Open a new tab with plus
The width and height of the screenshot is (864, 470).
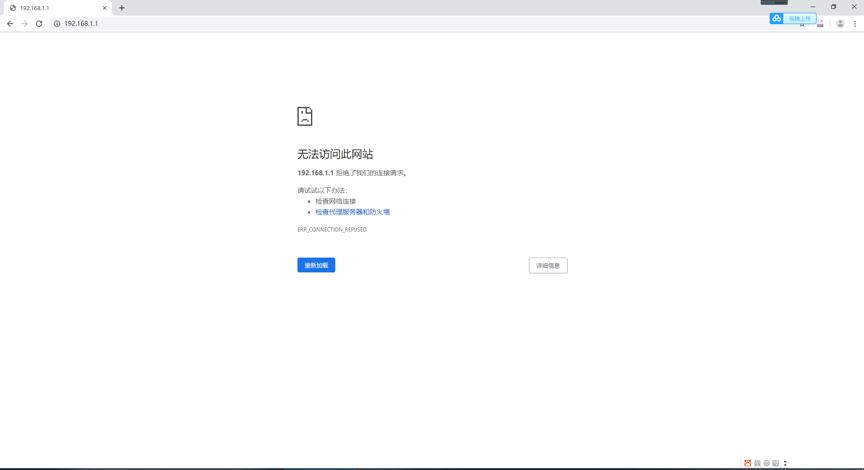pyautogui.click(x=122, y=8)
